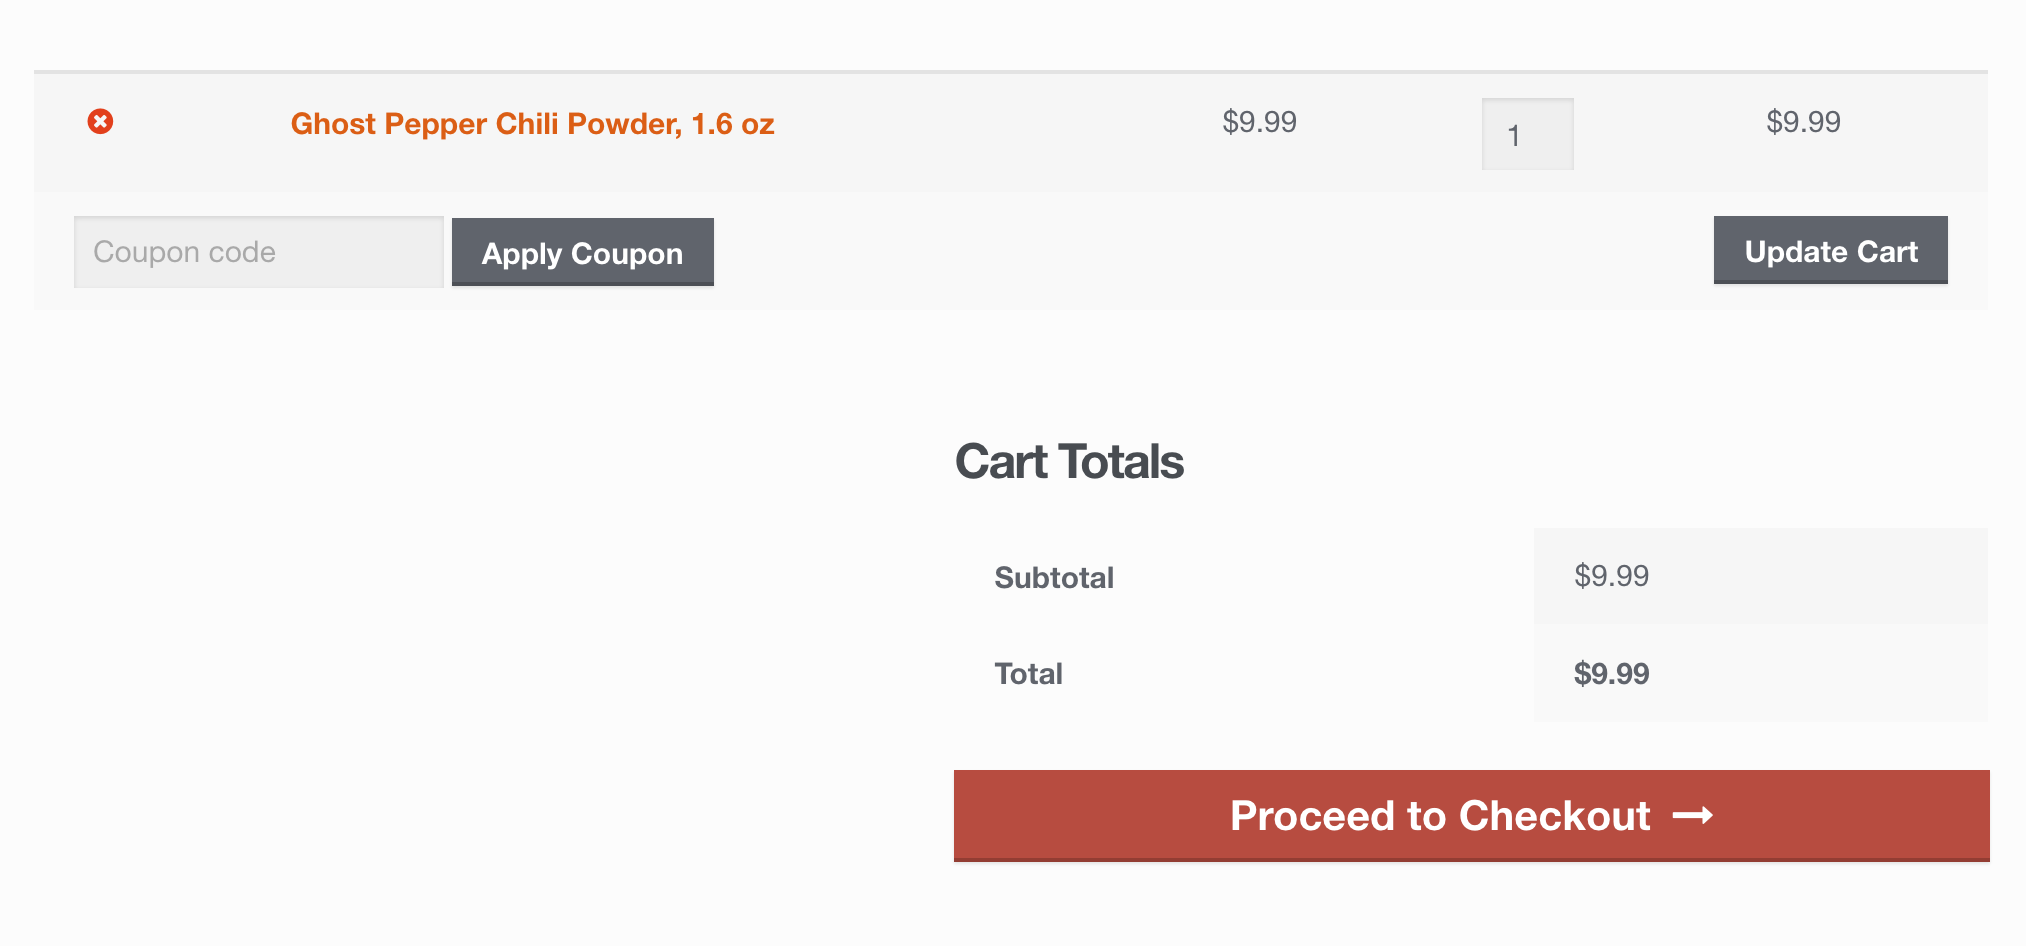Click the Total label
The width and height of the screenshot is (2026, 946).
(x=1028, y=674)
